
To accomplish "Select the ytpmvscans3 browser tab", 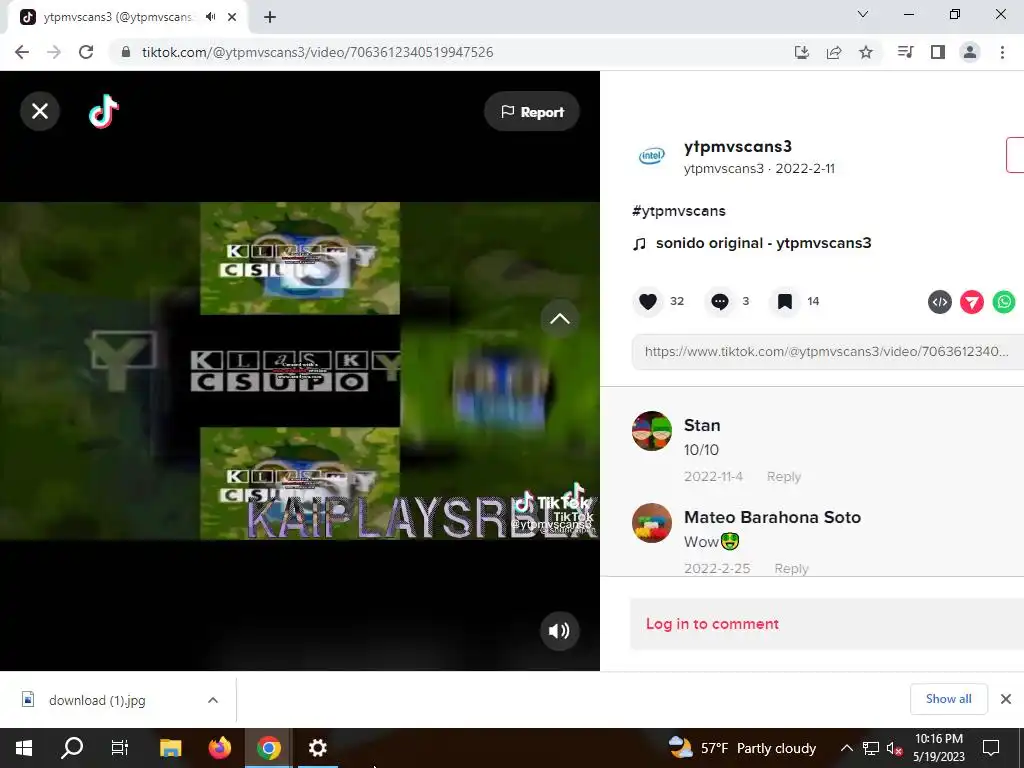I will [128, 18].
